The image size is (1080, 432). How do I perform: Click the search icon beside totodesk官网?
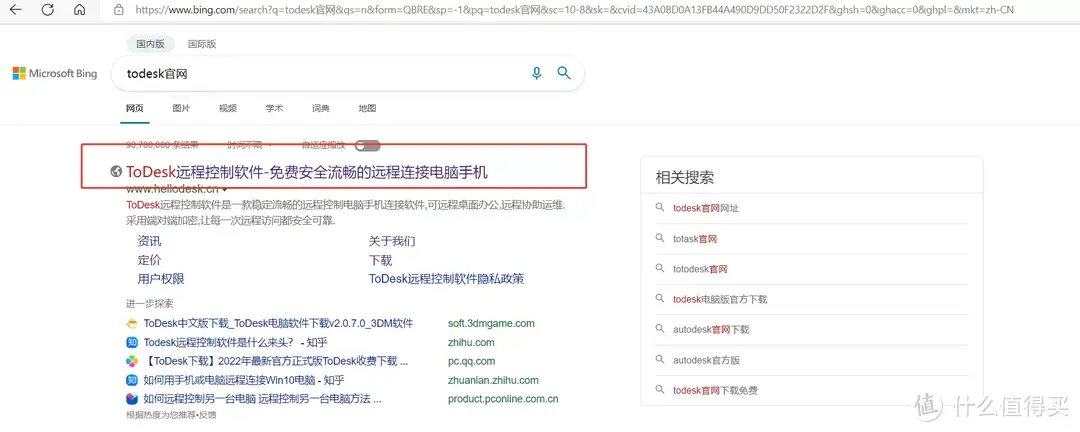(x=660, y=269)
